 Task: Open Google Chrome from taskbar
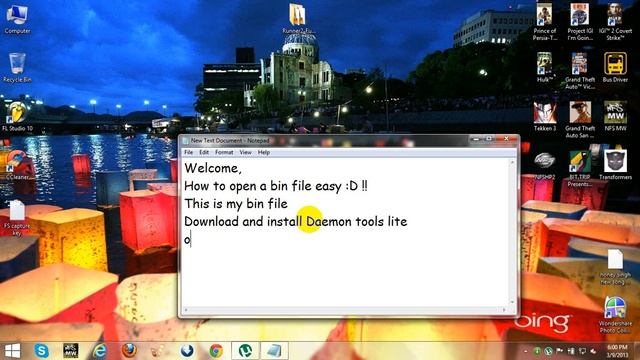click(x=216, y=351)
